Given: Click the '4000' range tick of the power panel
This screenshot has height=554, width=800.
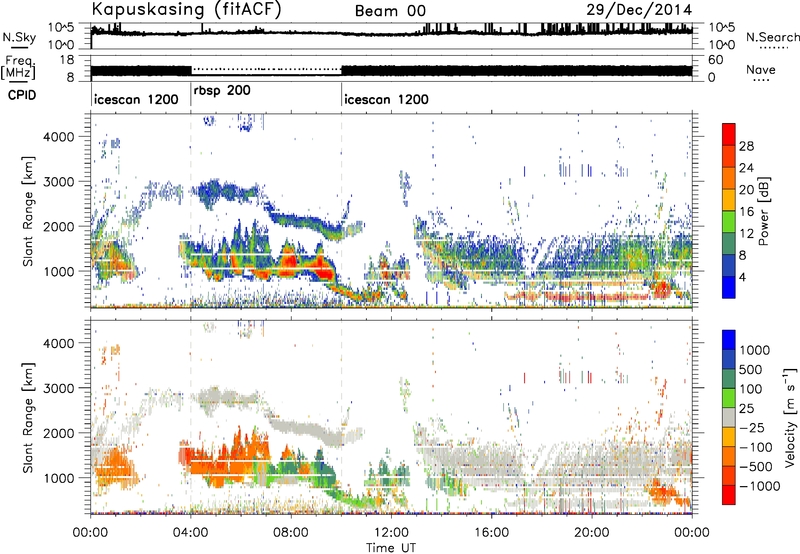Looking at the screenshot, I should (58, 137).
